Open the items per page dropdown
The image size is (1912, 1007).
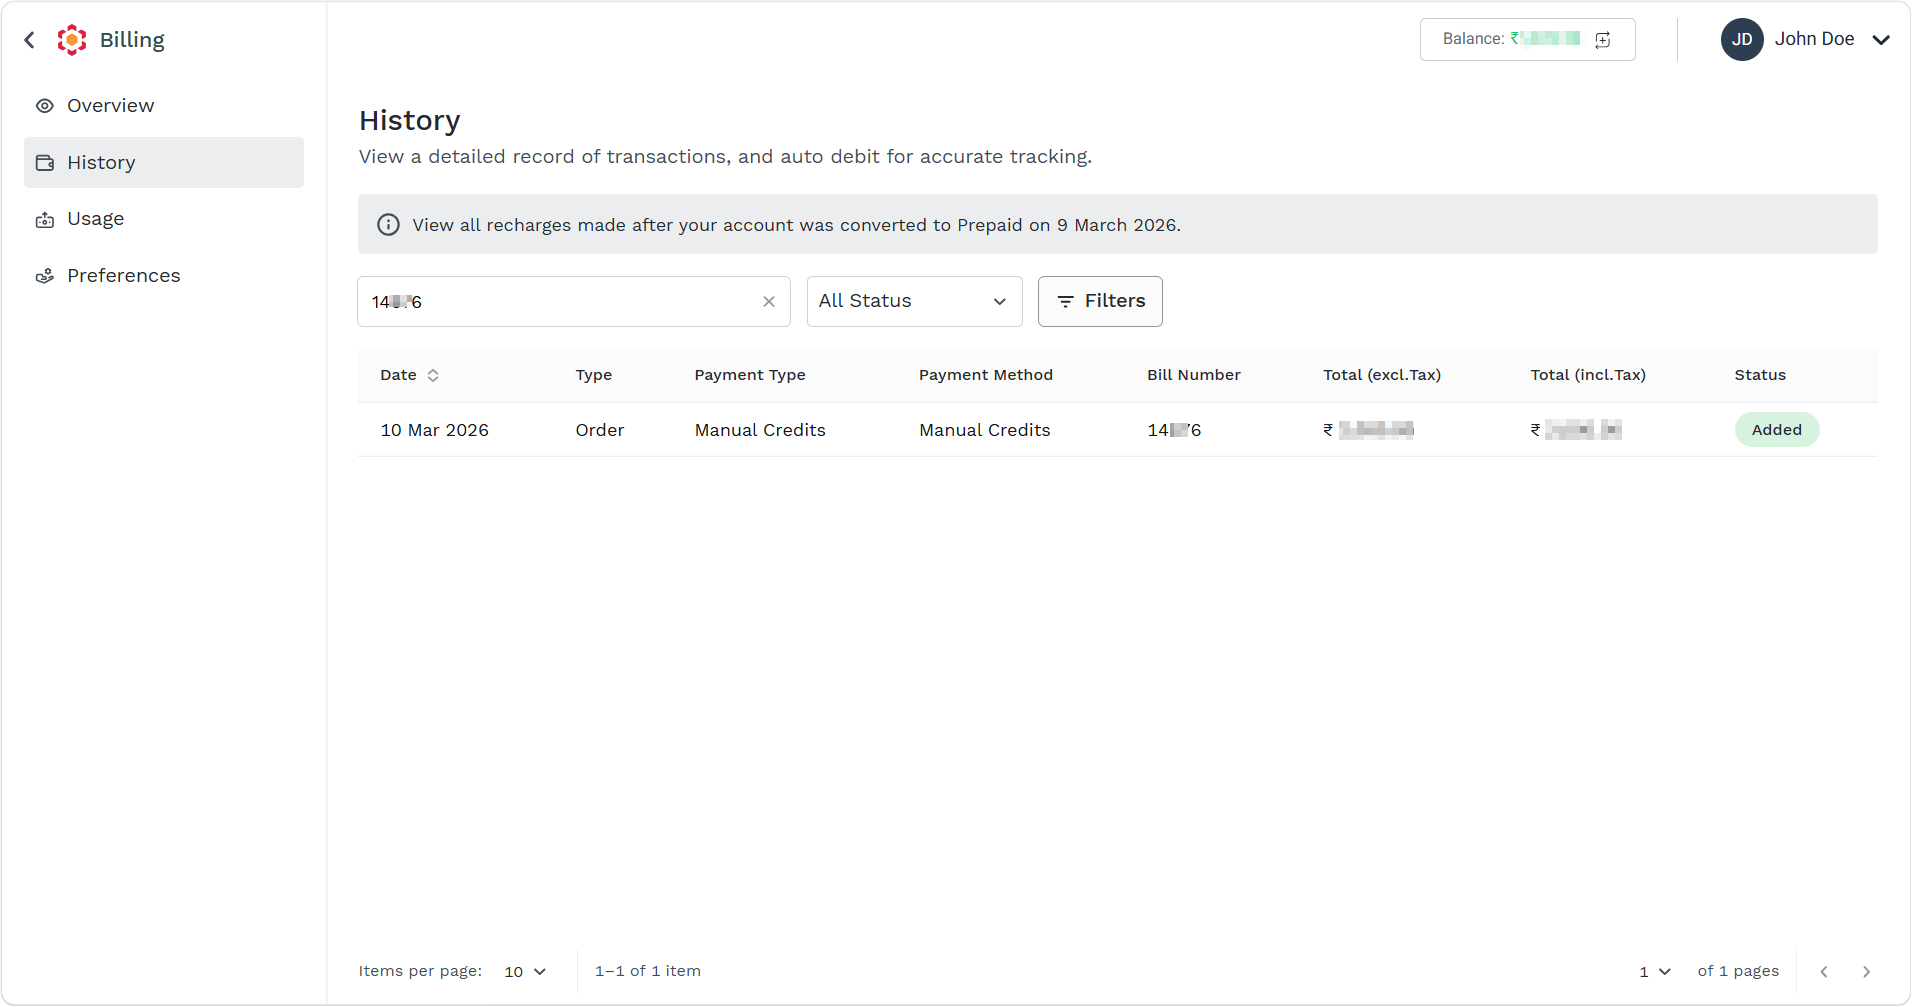coord(526,972)
